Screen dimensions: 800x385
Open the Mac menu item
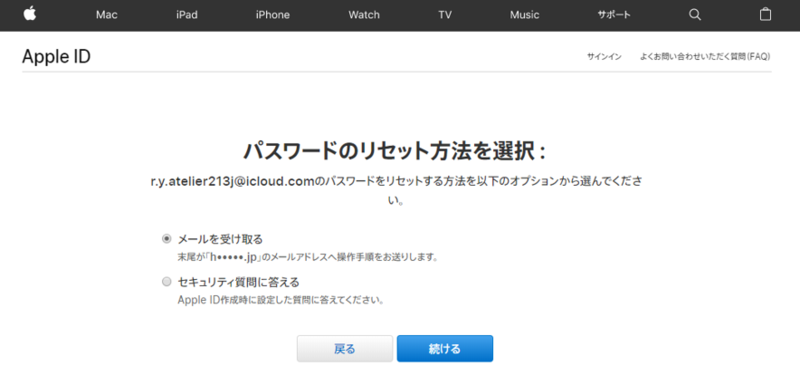[x=107, y=15]
